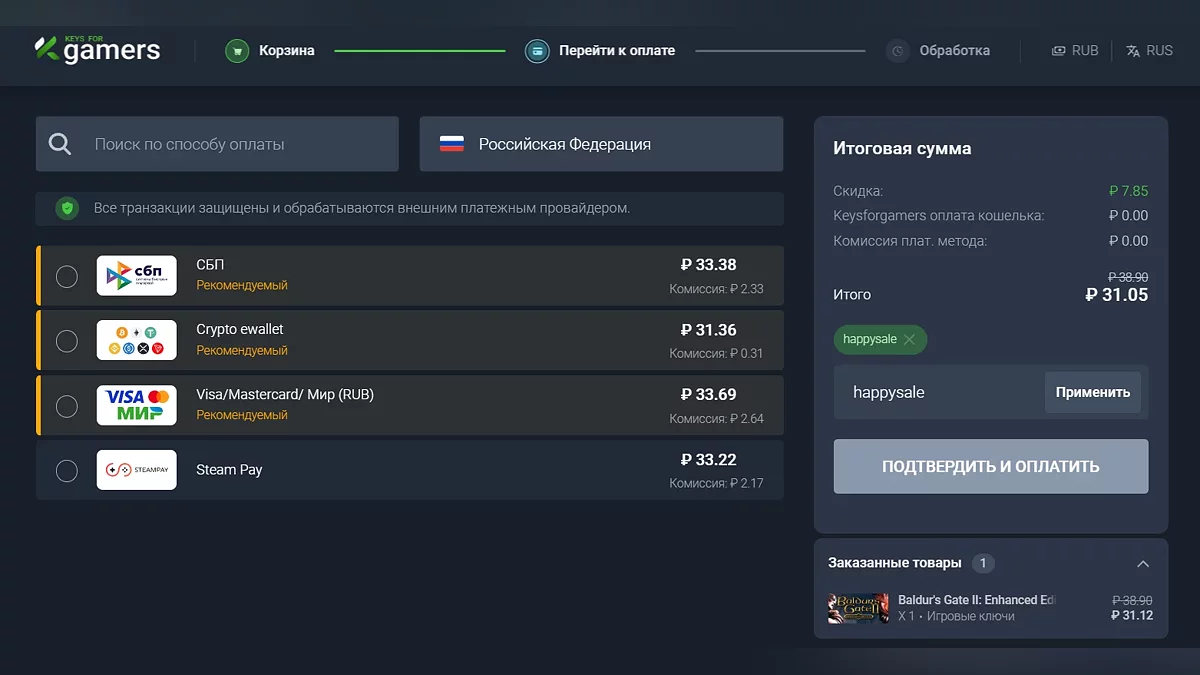
Task: Click the payment step wallet icon
Action: pyautogui.click(x=537, y=51)
